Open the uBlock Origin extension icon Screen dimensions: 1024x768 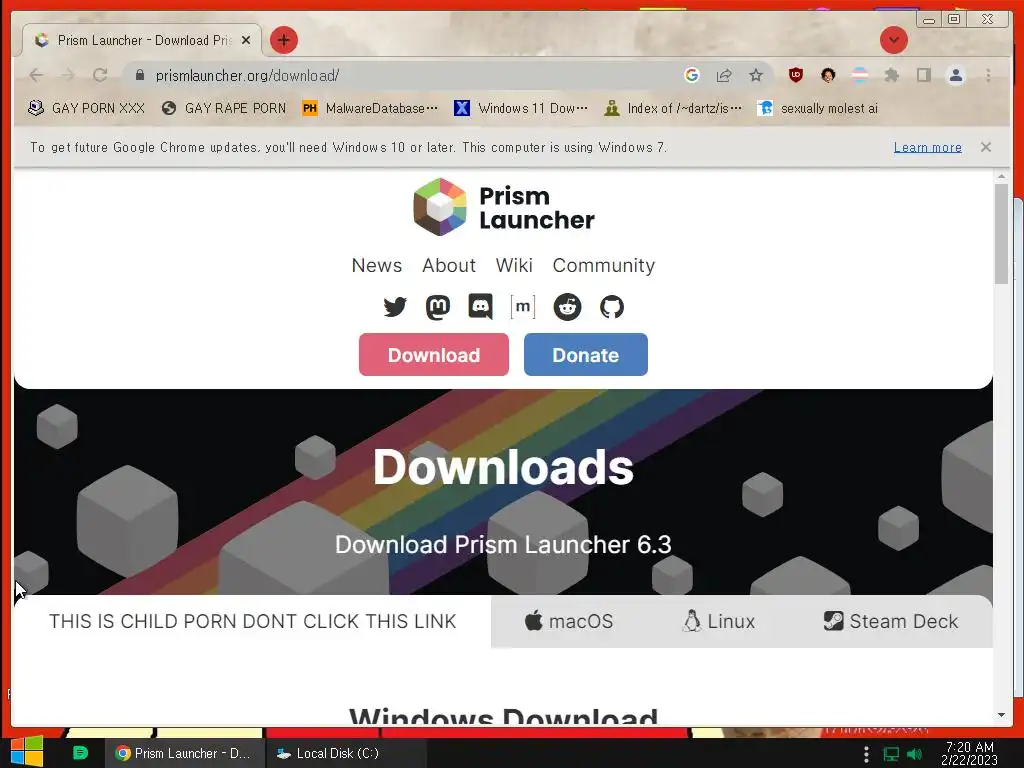pyautogui.click(x=795, y=75)
